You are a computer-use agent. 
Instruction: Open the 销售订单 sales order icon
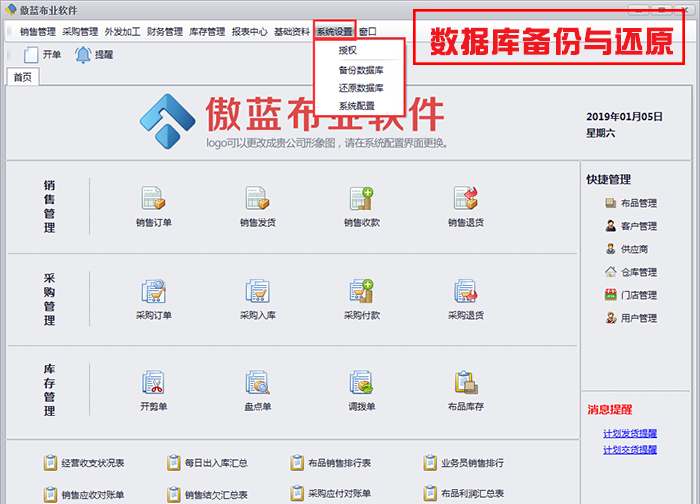(x=153, y=199)
